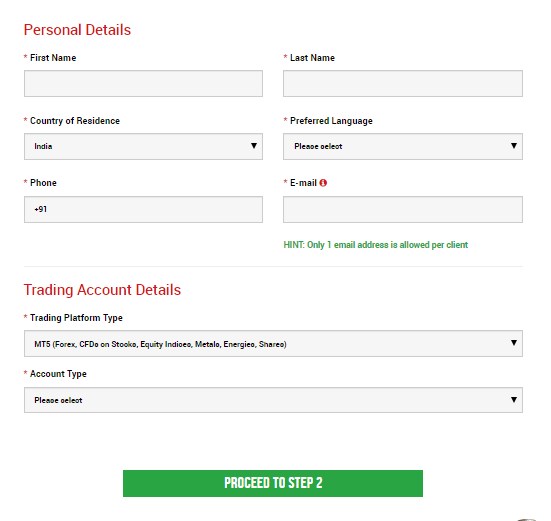This screenshot has width=551, height=521.
Task: Click the Proceed to Step 2 button
Action: (273, 483)
